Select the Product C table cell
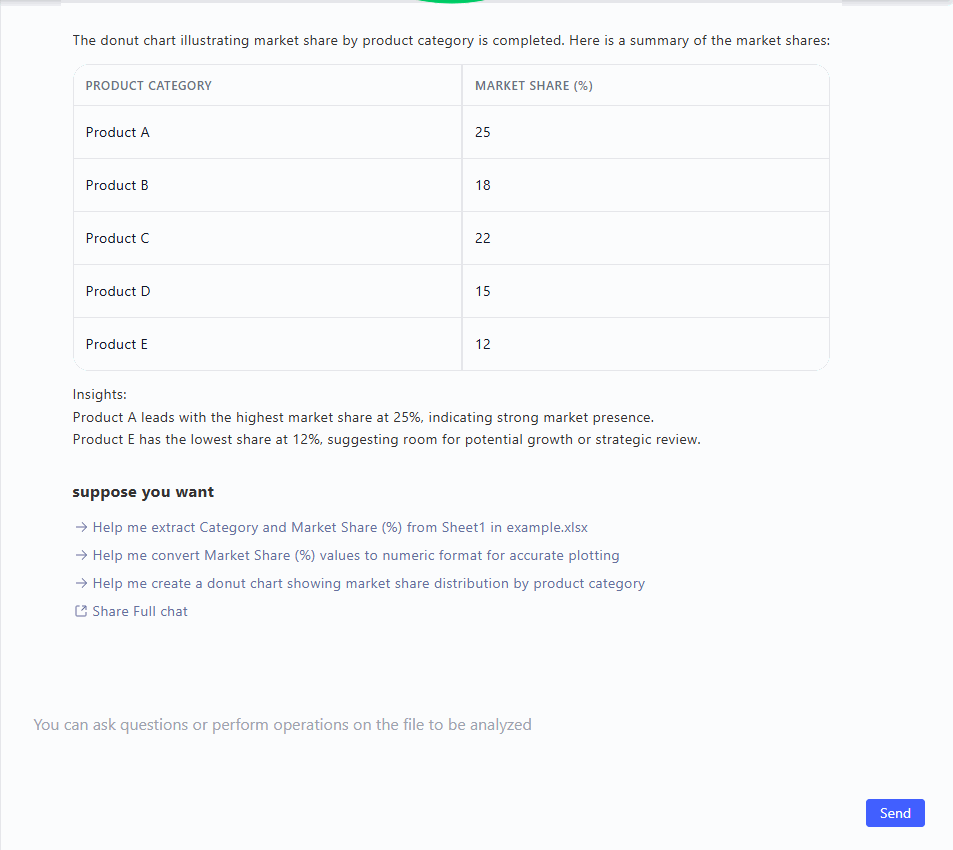 click(x=118, y=238)
